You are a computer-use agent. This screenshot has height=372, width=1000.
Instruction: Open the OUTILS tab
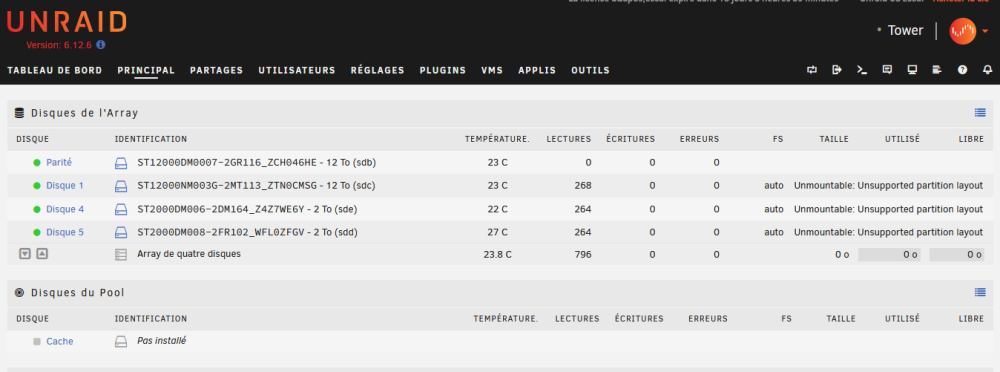(591, 70)
